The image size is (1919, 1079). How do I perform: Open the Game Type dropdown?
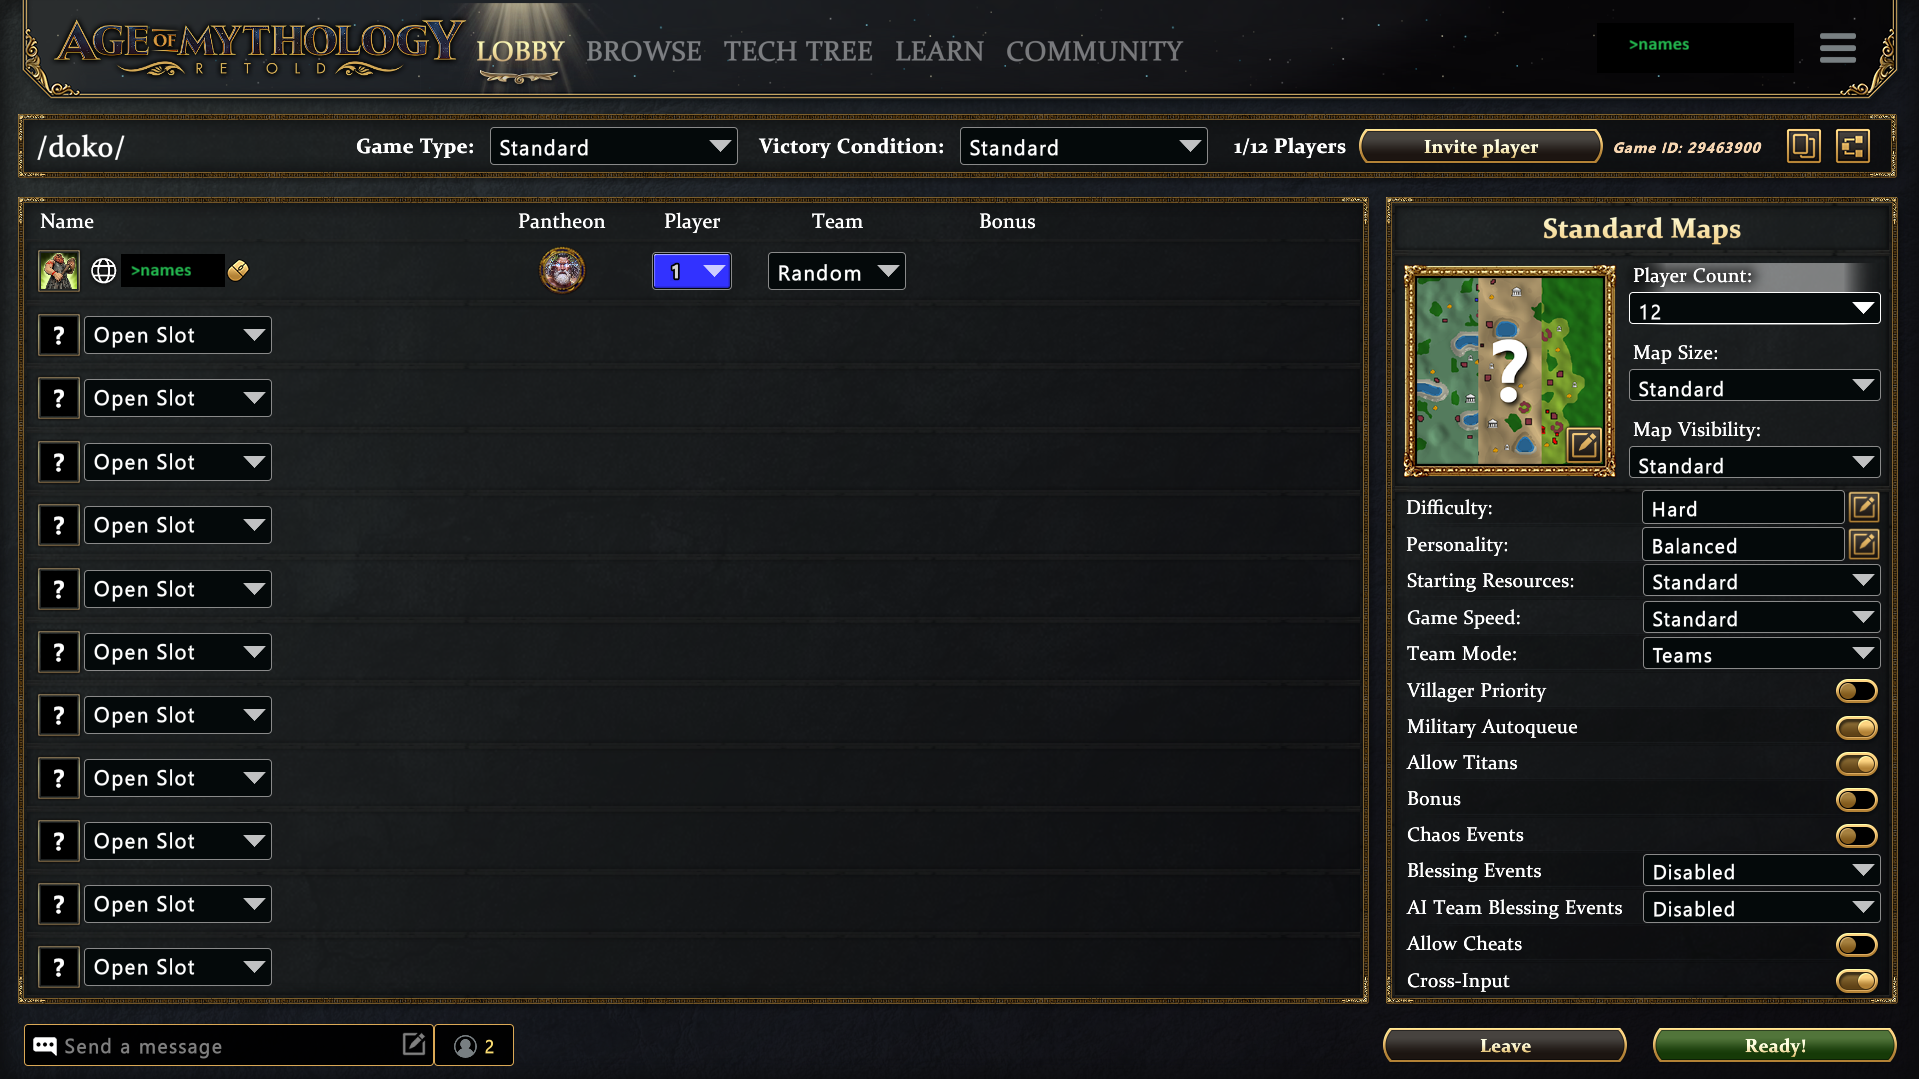click(x=614, y=147)
